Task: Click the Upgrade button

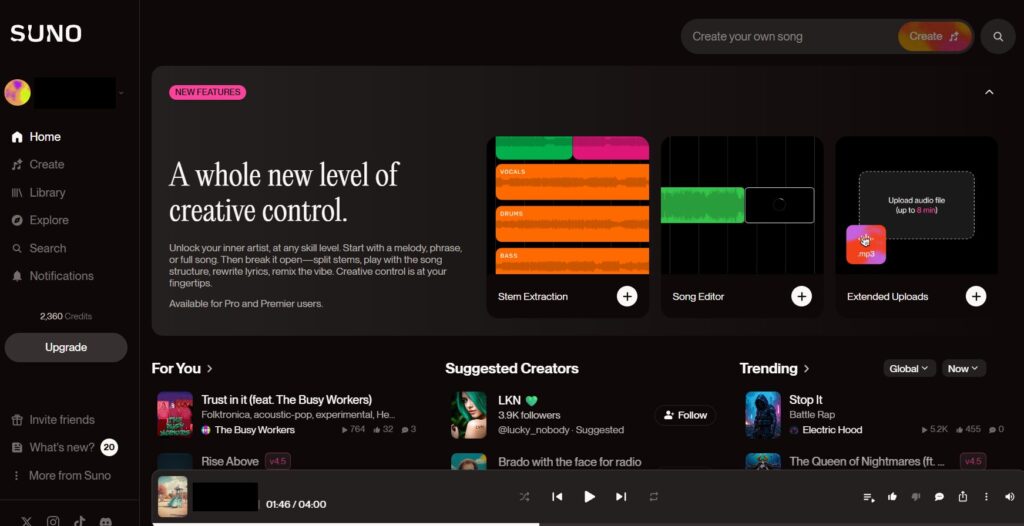Action: coord(66,348)
